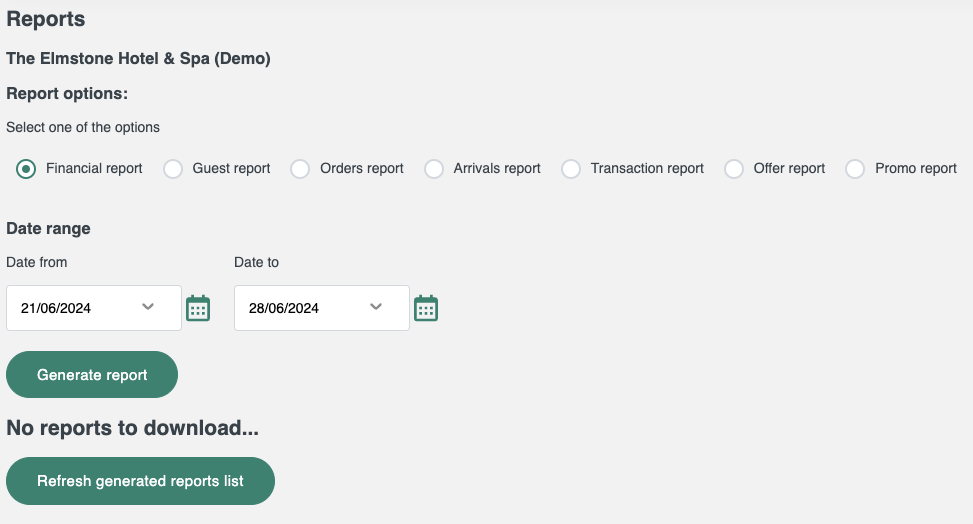Click the Guest report label text
This screenshot has height=524, width=973.
tap(231, 168)
